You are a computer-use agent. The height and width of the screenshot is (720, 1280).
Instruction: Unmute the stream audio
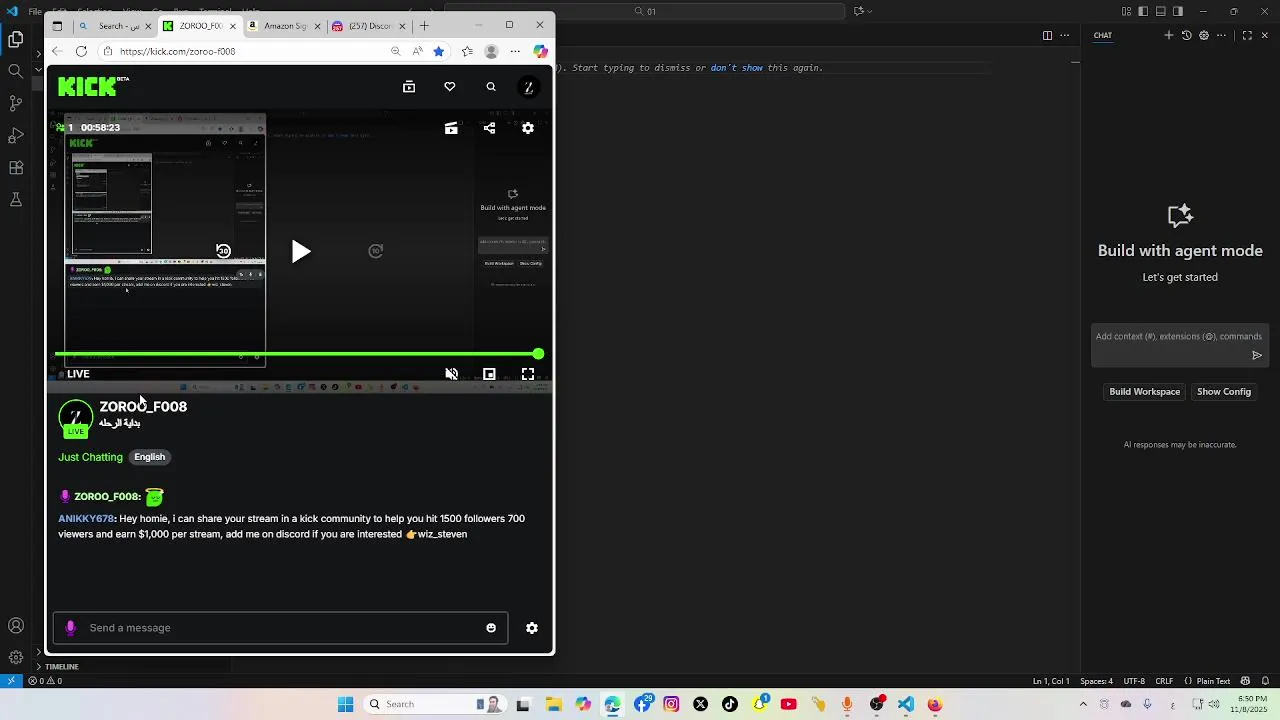451,374
